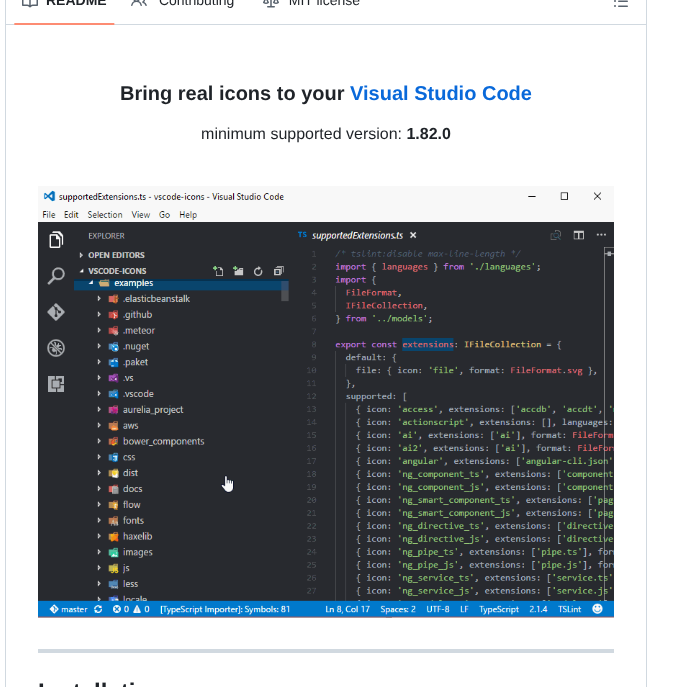This screenshot has height=687, width=677.
Task: Expand the .elasticbeanstalk folder arrow
Action: tap(99, 299)
